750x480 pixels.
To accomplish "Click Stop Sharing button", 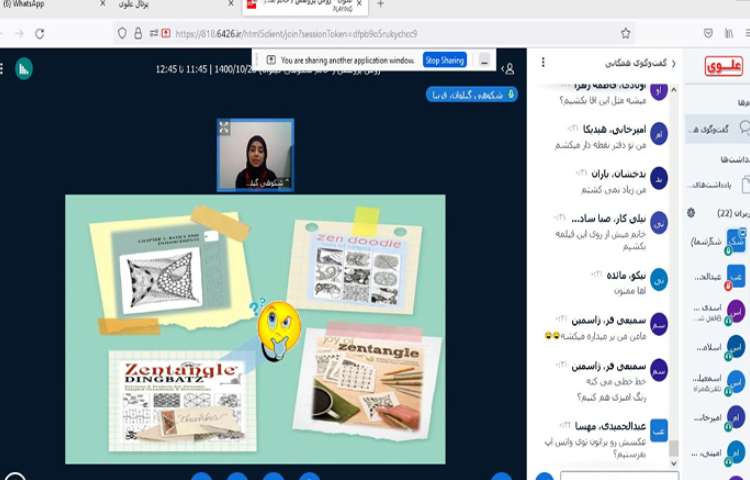I will [x=445, y=60].
